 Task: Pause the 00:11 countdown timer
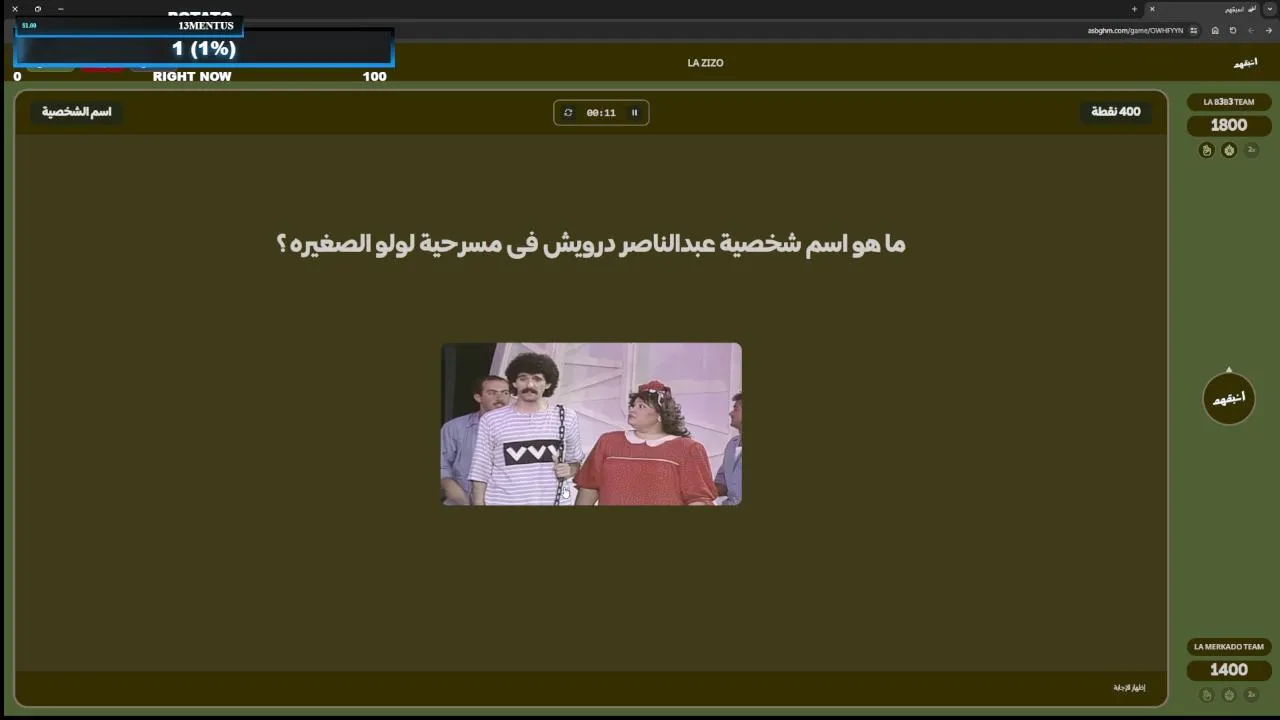coord(634,113)
